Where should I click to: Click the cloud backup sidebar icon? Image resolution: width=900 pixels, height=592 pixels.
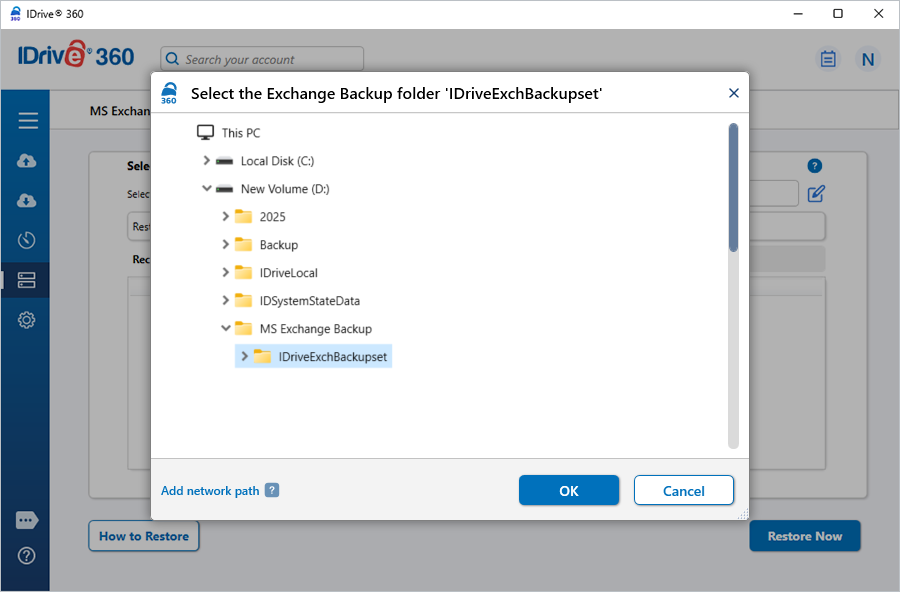(x=27, y=161)
